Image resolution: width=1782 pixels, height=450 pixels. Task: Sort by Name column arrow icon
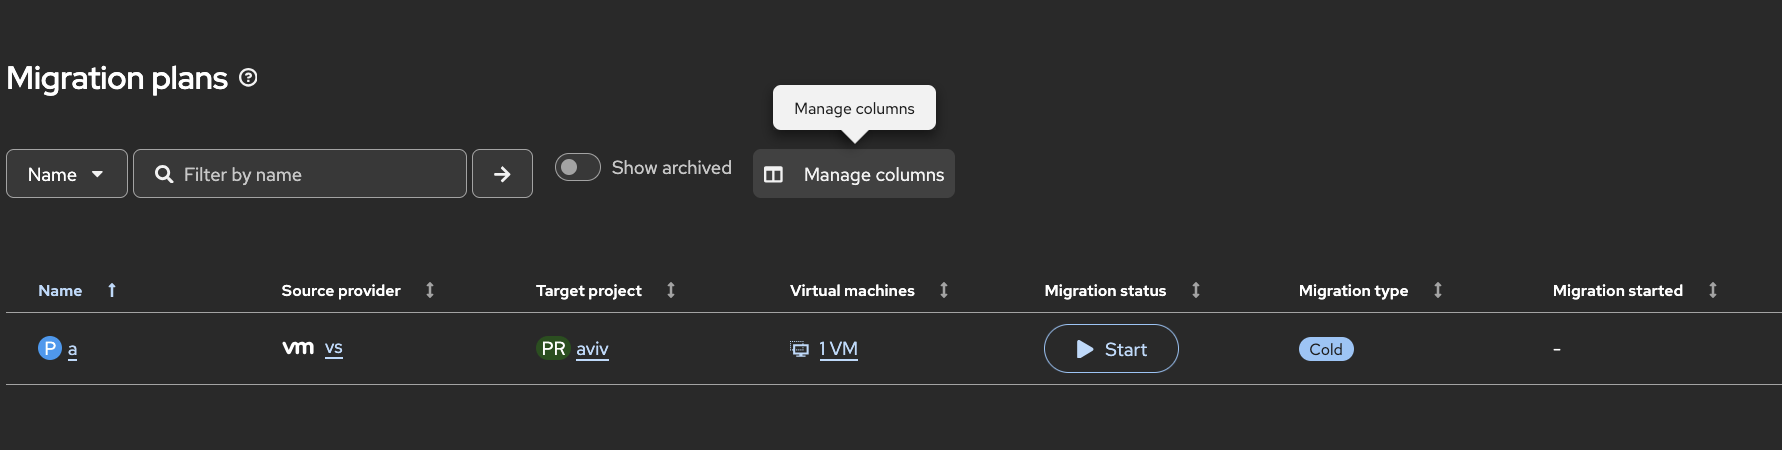click(x=112, y=290)
